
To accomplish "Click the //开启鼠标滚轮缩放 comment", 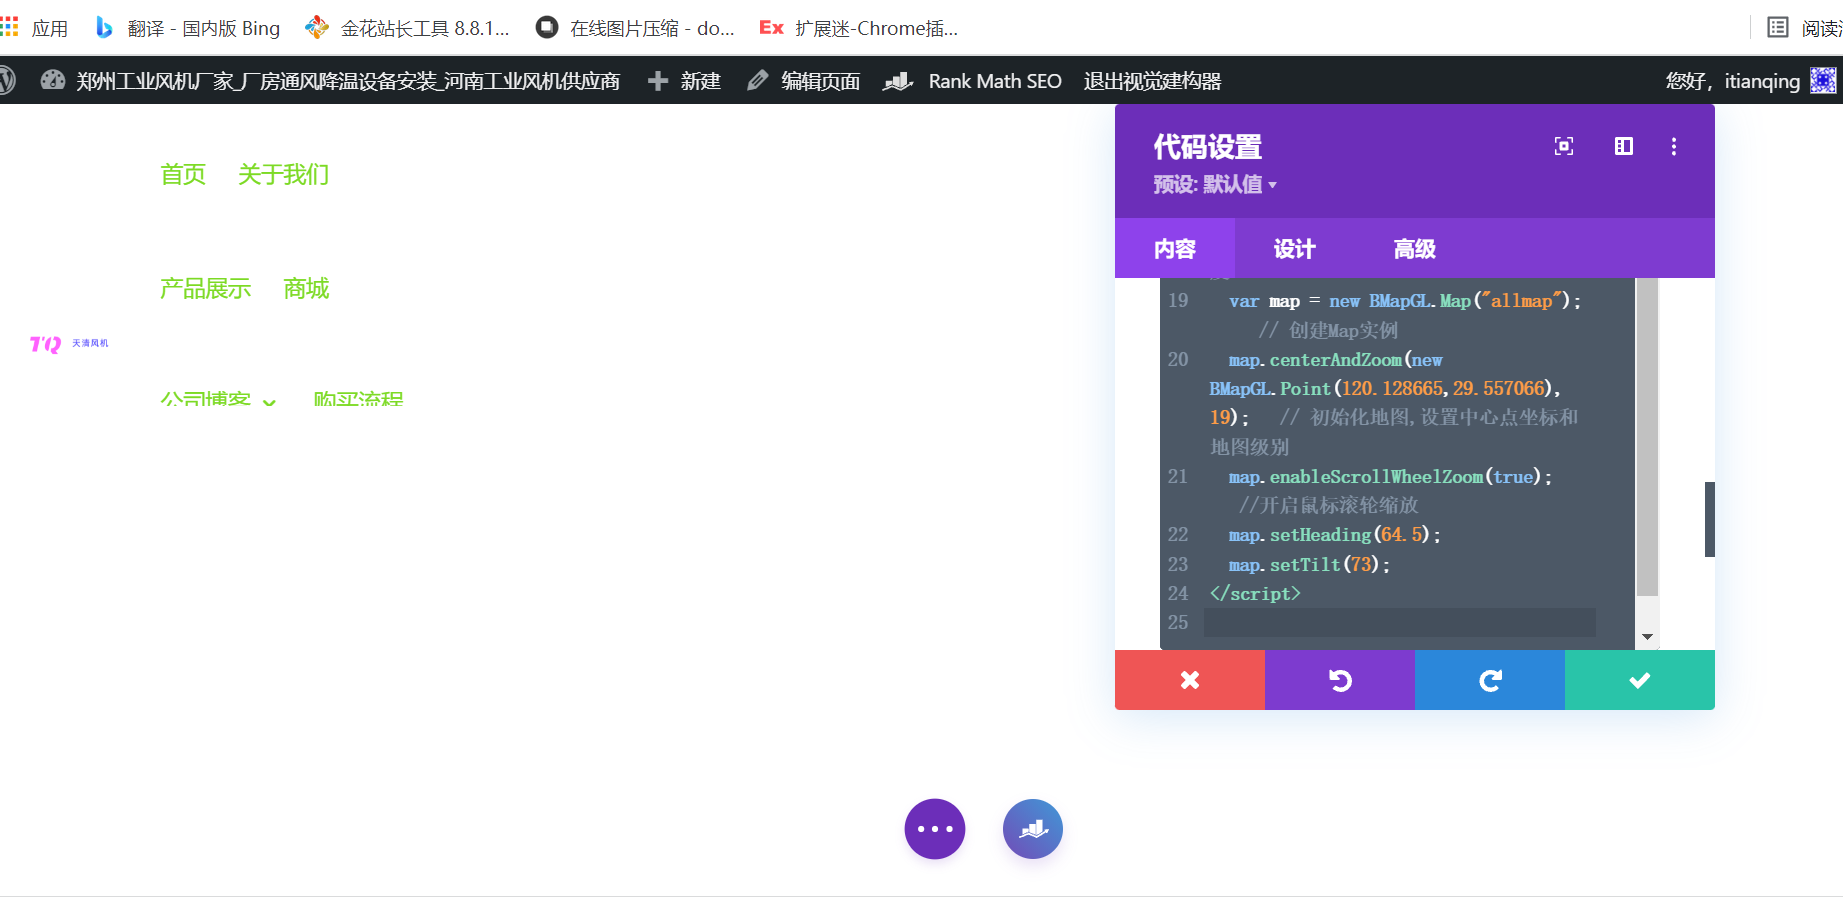I will pyautogui.click(x=1328, y=505).
